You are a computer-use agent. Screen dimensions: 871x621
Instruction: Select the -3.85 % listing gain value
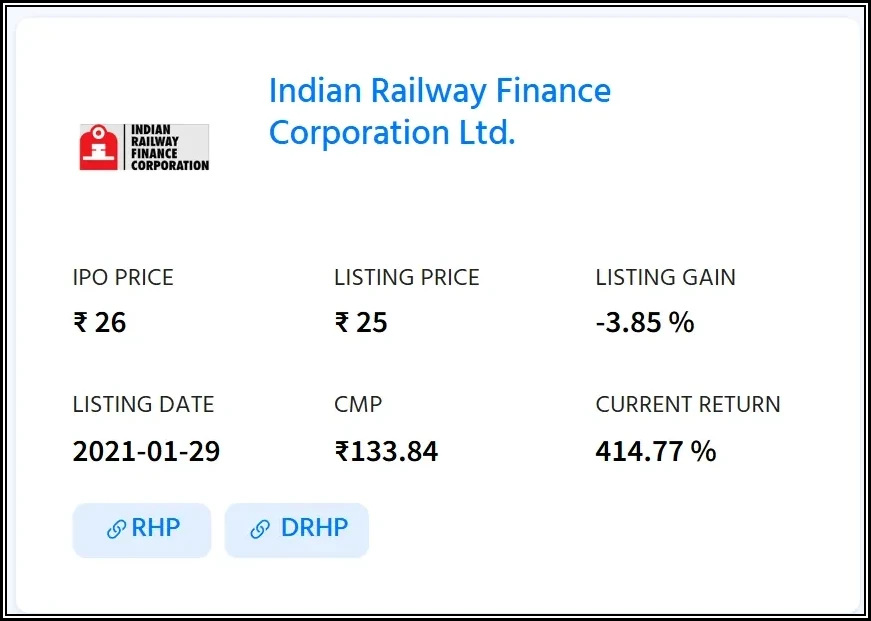click(x=644, y=323)
